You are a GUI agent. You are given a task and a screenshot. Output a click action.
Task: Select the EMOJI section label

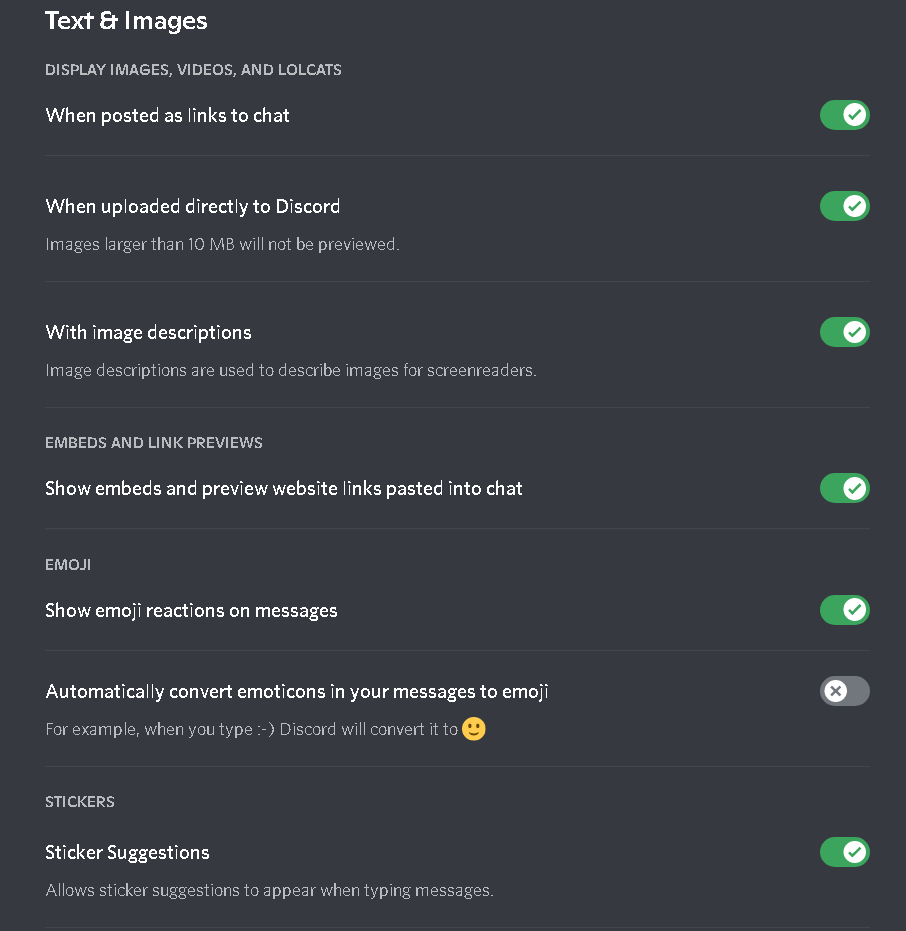pyautogui.click(x=68, y=564)
